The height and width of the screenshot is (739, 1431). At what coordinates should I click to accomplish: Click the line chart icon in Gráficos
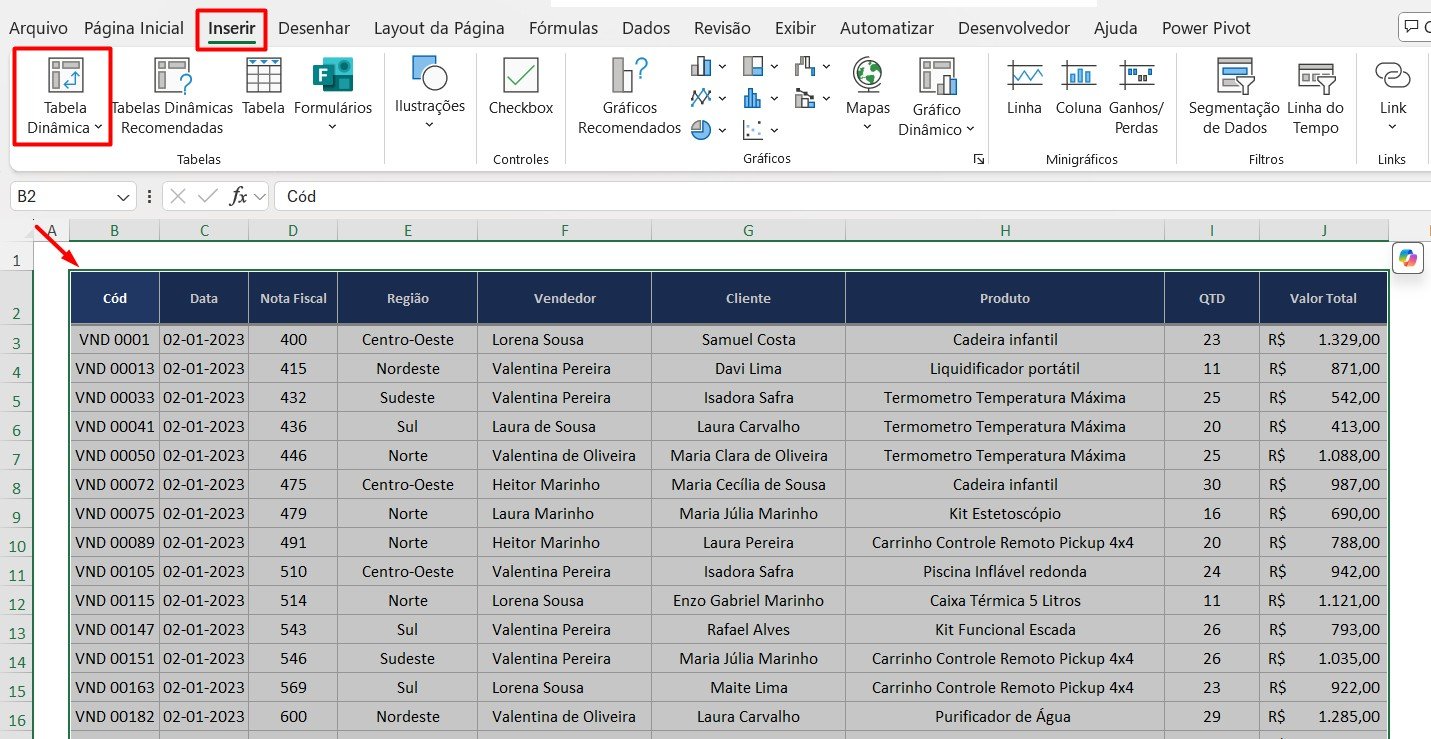701,98
